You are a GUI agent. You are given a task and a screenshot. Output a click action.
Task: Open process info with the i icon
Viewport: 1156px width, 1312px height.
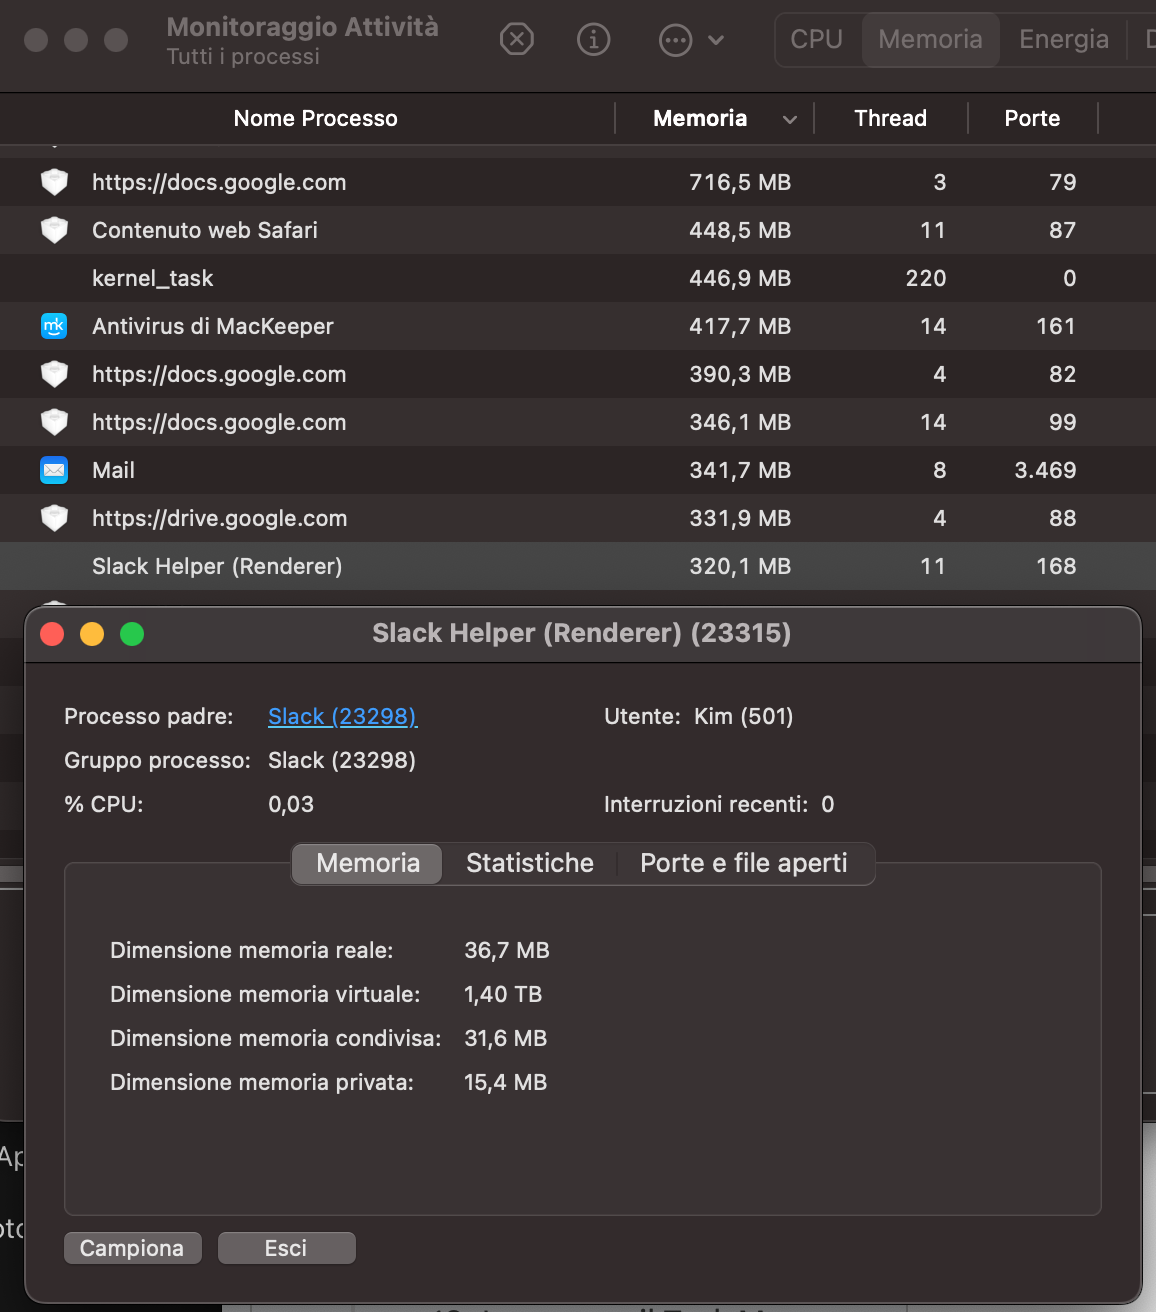tap(594, 40)
